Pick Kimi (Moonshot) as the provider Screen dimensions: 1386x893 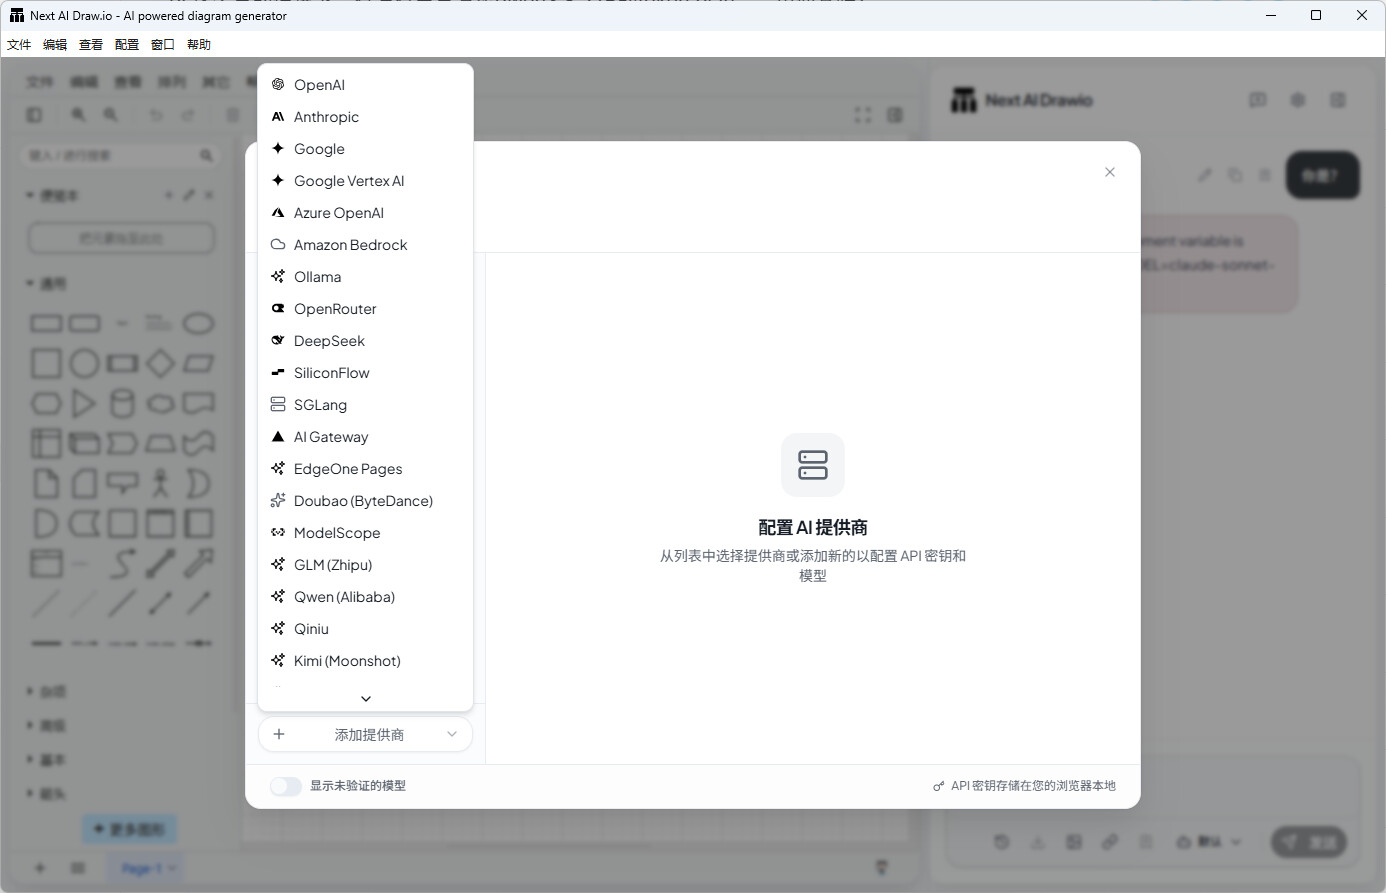(365, 661)
